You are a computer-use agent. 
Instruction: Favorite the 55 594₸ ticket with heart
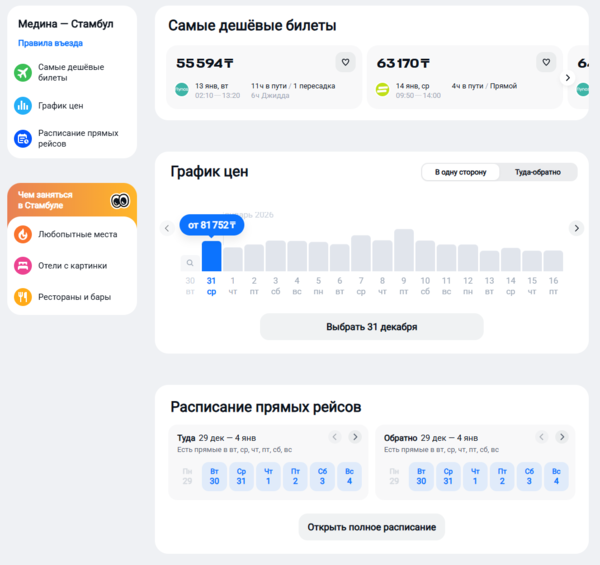[346, 62]
